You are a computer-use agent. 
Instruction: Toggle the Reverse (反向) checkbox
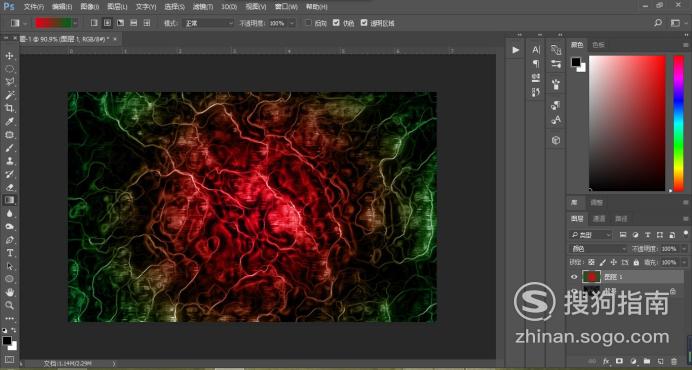[x=308, y=23]
